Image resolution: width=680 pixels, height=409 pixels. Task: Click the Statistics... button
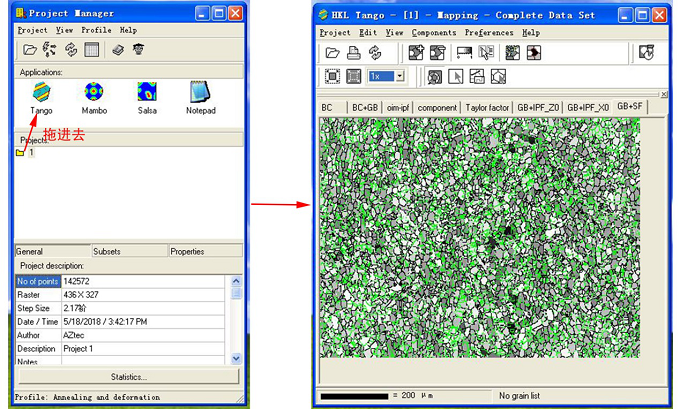click(128, 377)
